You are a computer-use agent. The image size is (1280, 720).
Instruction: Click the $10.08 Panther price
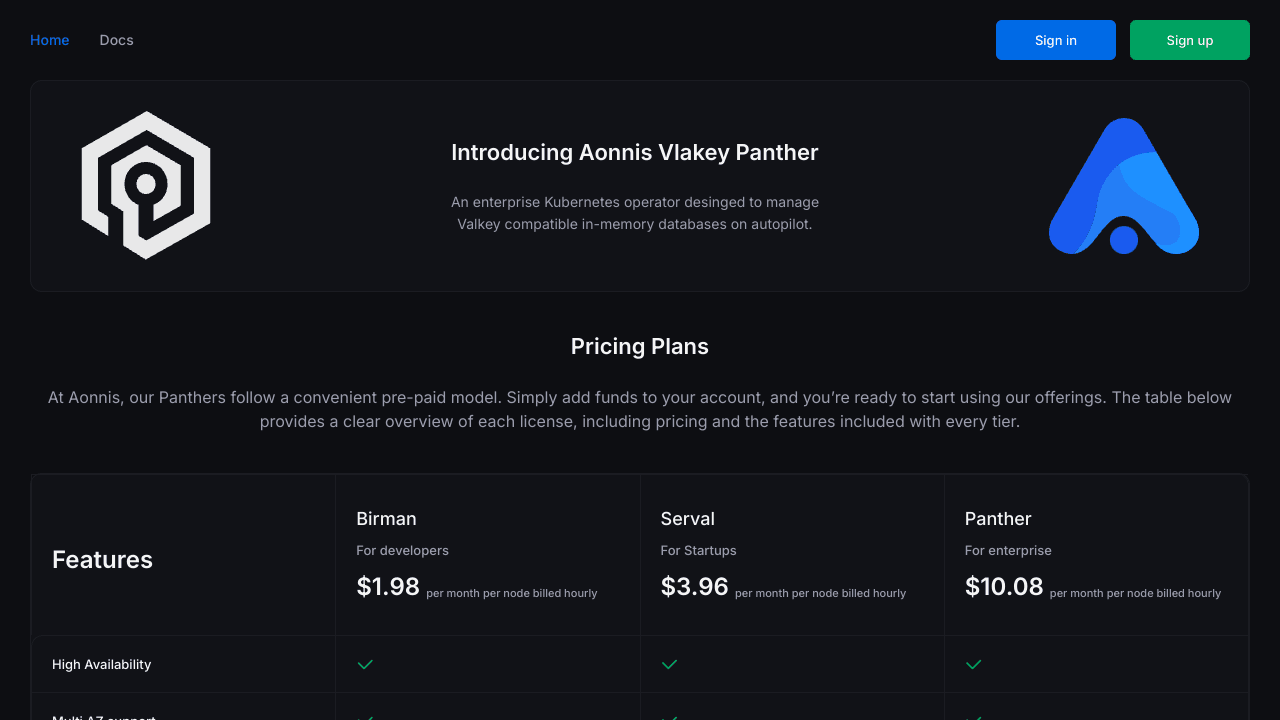tap(1004, 587)
